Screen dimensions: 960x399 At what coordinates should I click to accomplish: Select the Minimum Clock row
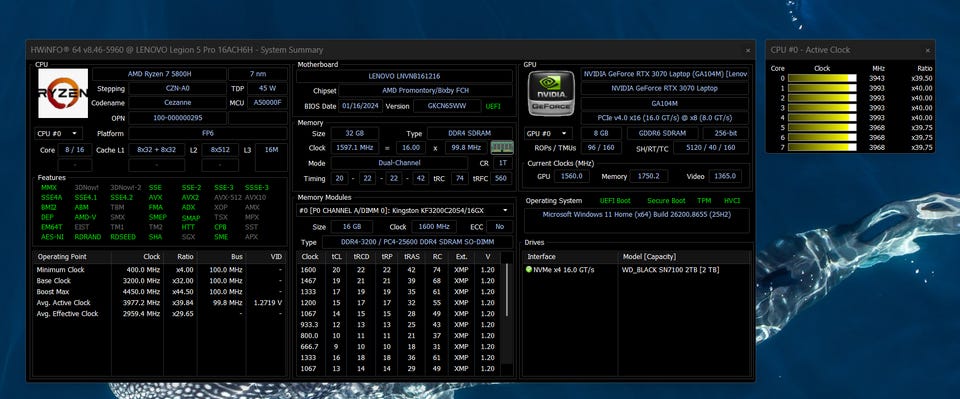[159, 270]
